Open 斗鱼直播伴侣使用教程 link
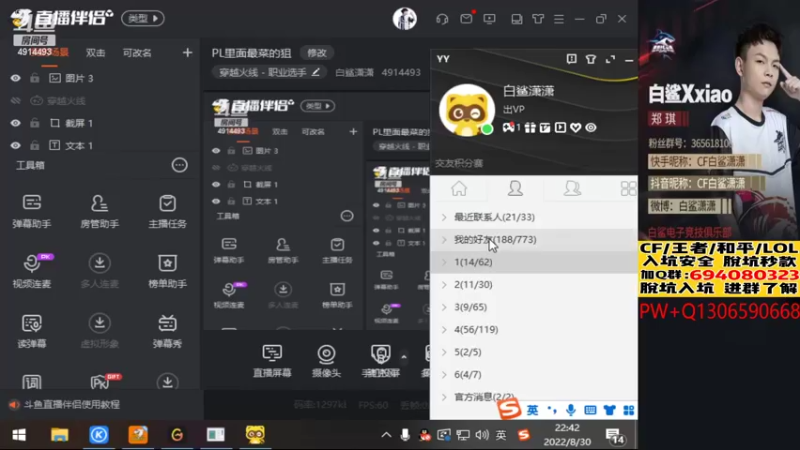 coord(71,404)
